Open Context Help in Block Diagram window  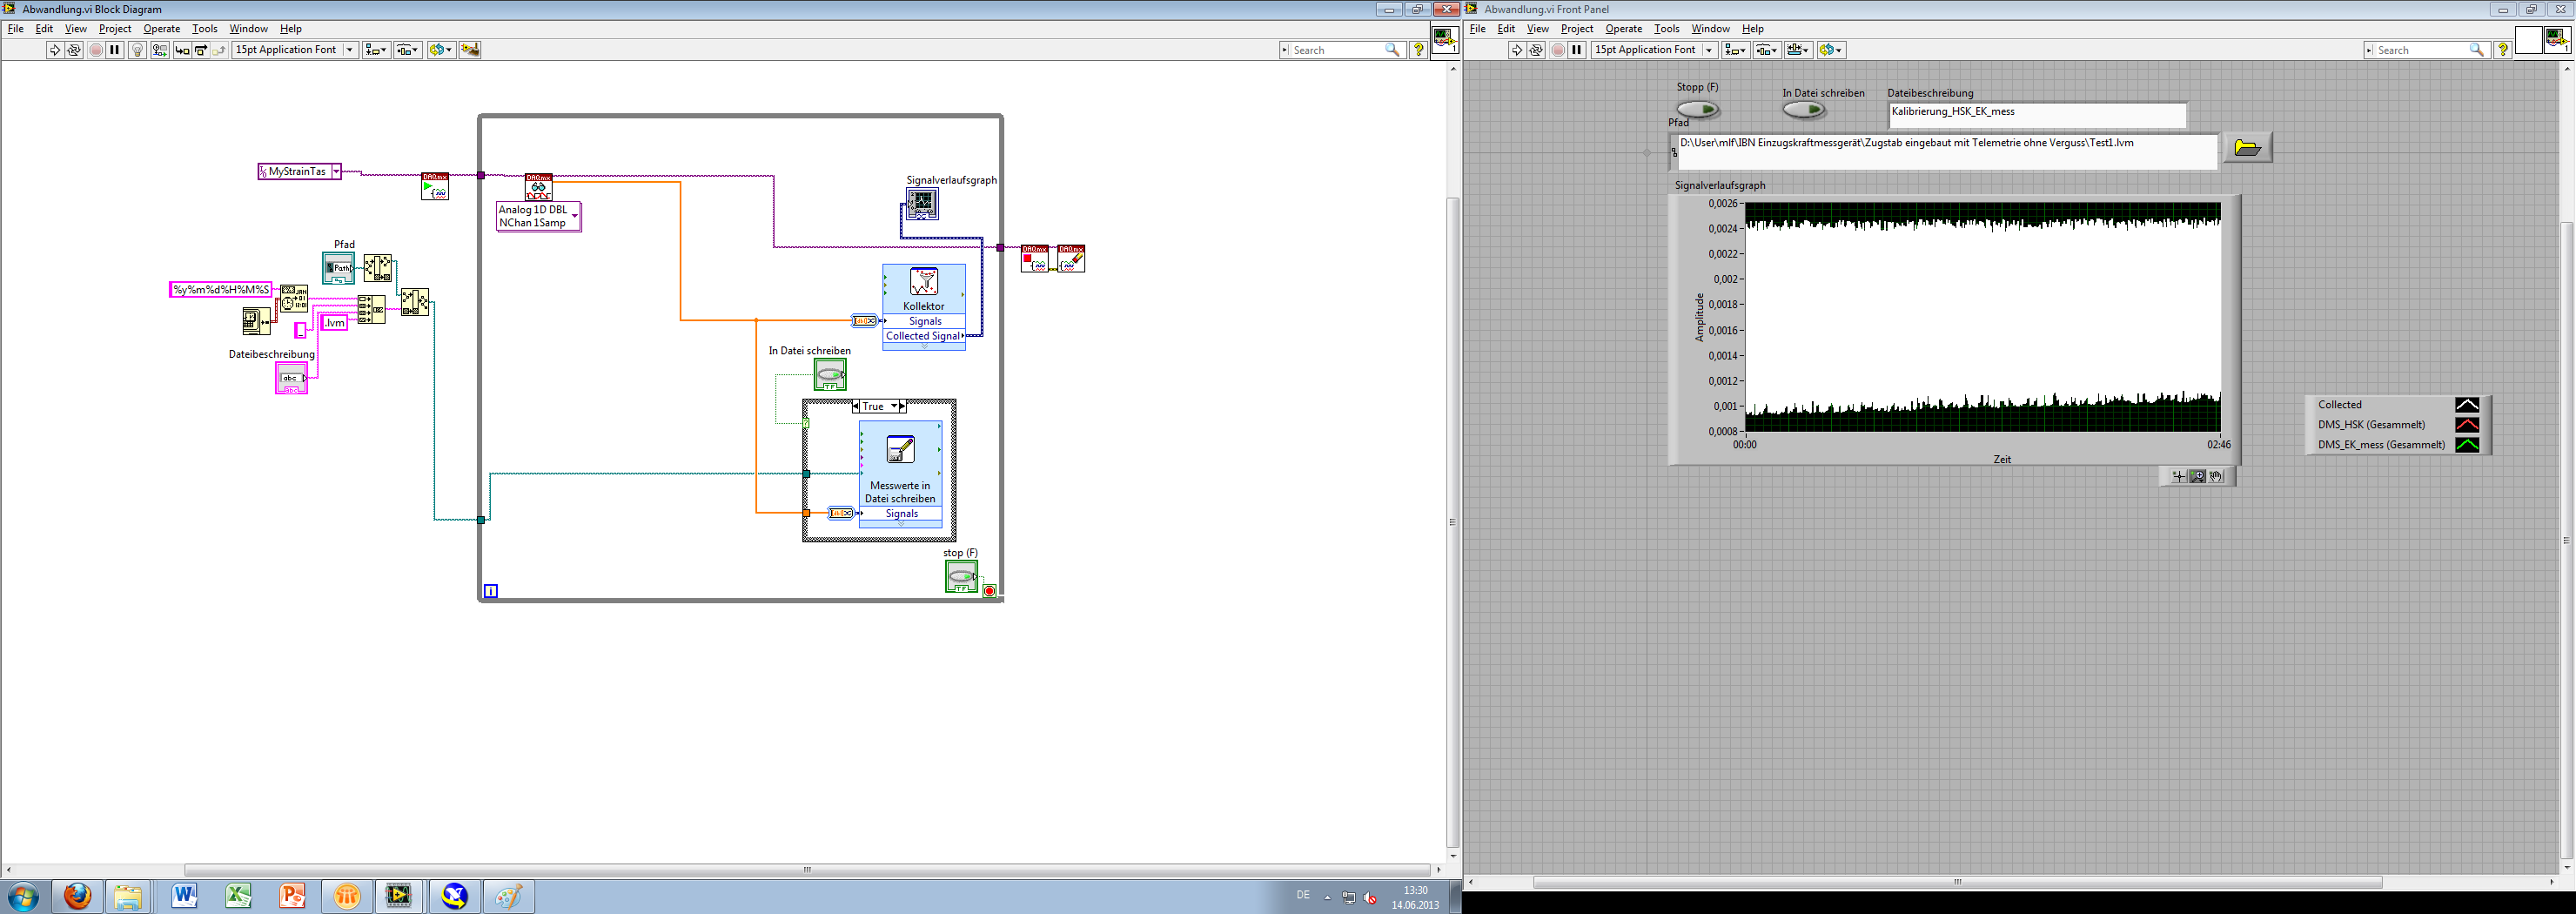click(1418, 50)
